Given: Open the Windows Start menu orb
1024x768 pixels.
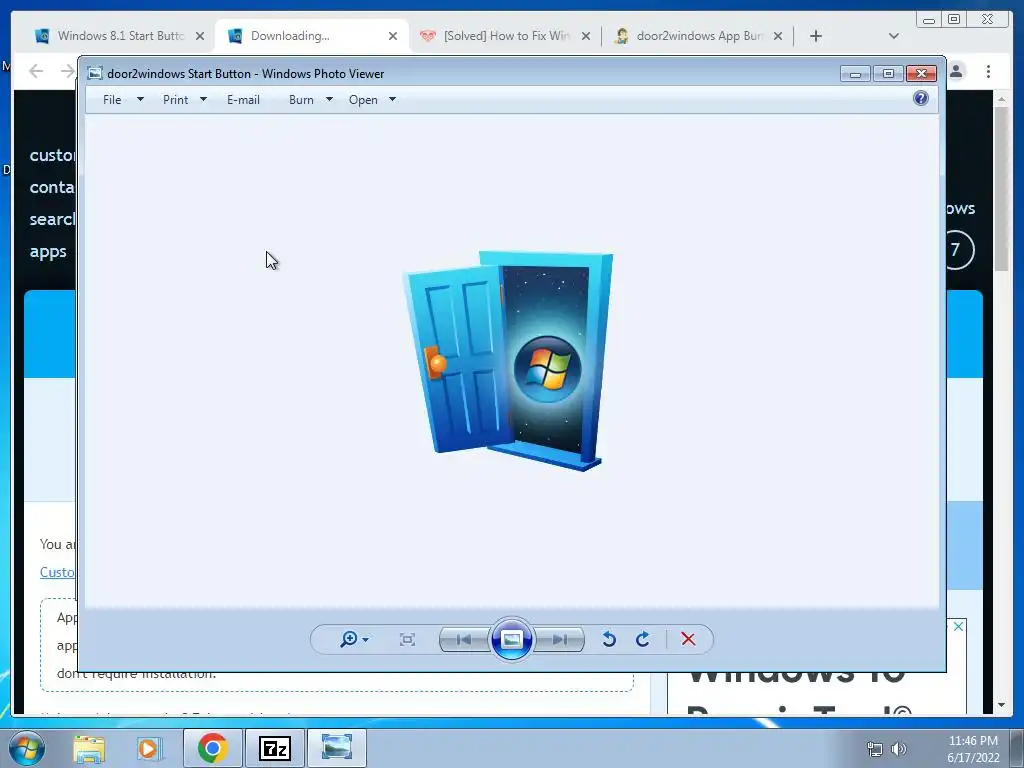Looking at the screenshot, I should 26,748.
